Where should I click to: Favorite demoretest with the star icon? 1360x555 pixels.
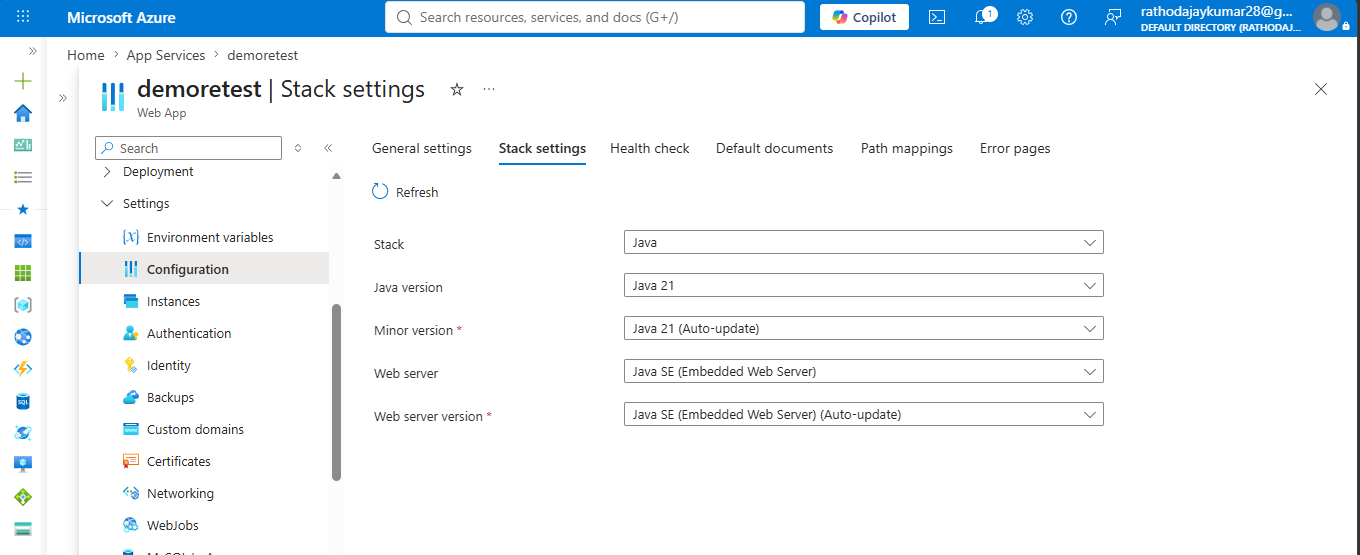pos(457,89)
